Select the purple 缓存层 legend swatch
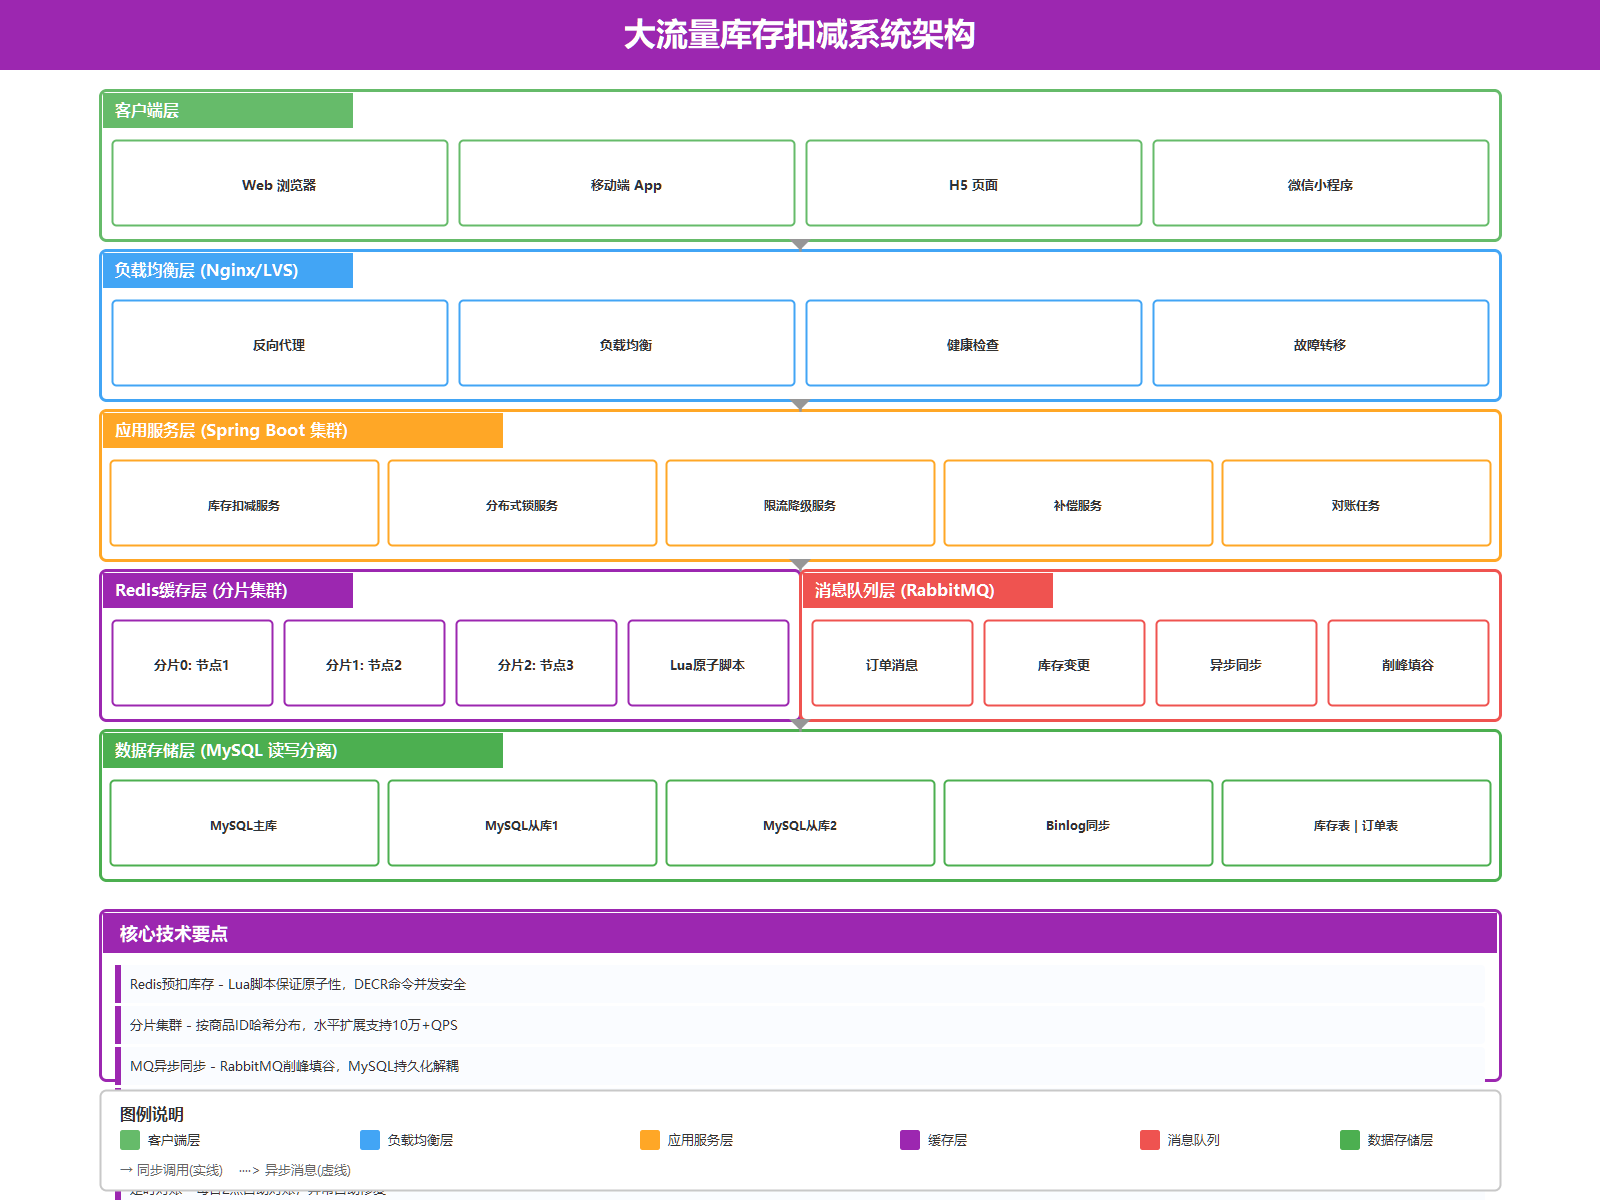 [910, 1140]
